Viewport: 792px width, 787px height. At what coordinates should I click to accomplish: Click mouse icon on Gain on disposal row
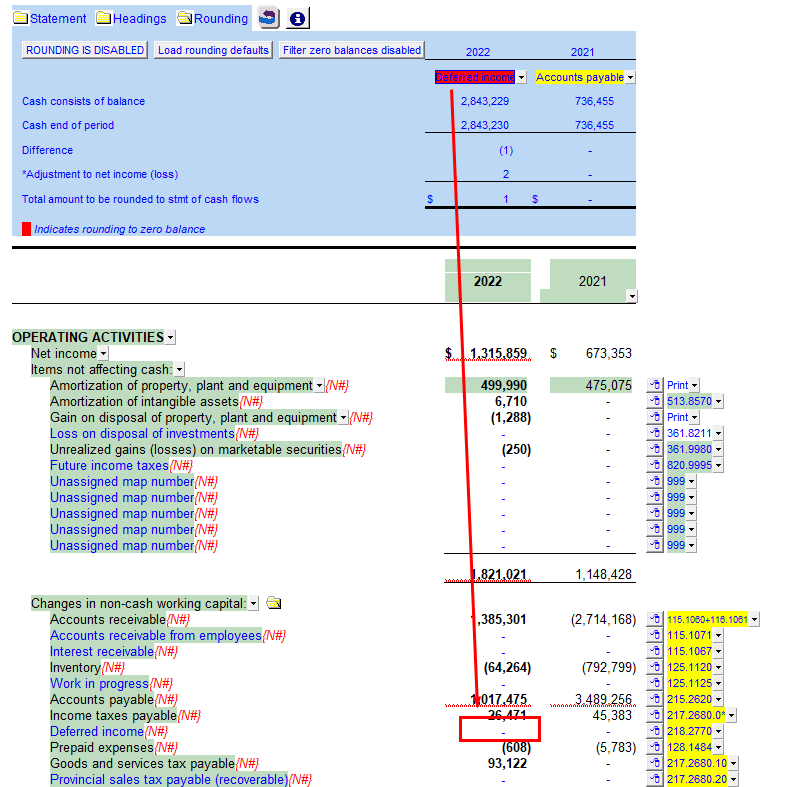click(655, 417)
